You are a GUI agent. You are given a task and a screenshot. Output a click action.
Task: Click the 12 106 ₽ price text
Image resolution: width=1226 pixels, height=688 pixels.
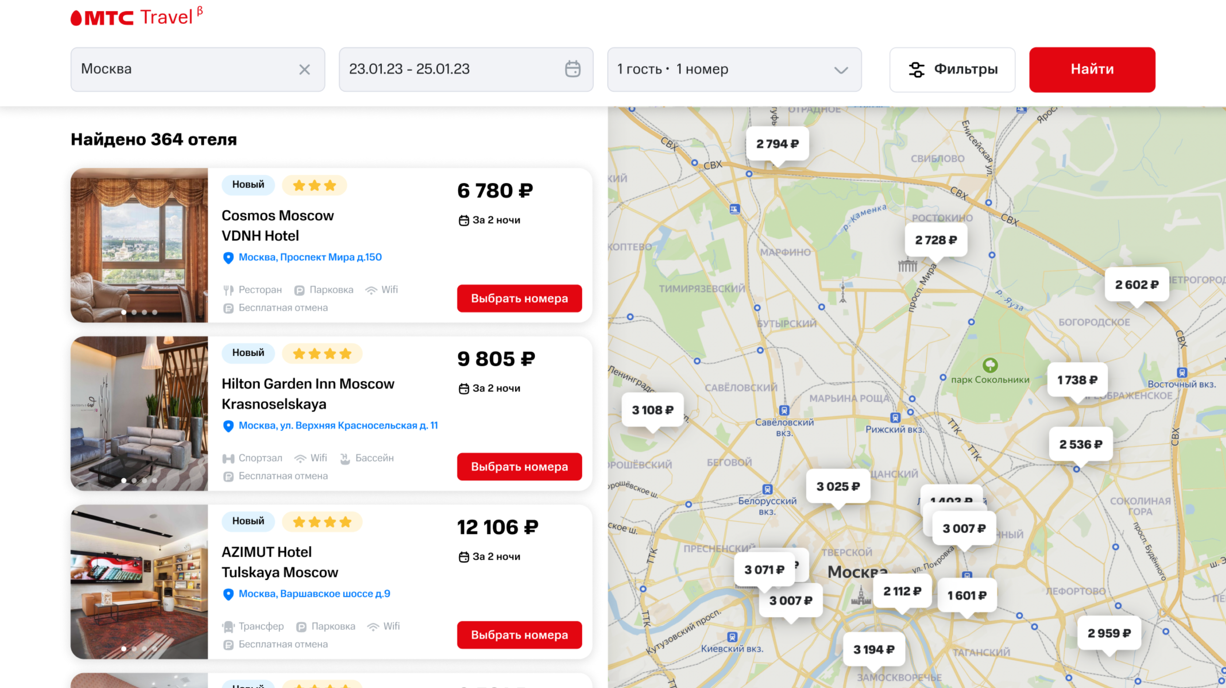tap(498, 527)
